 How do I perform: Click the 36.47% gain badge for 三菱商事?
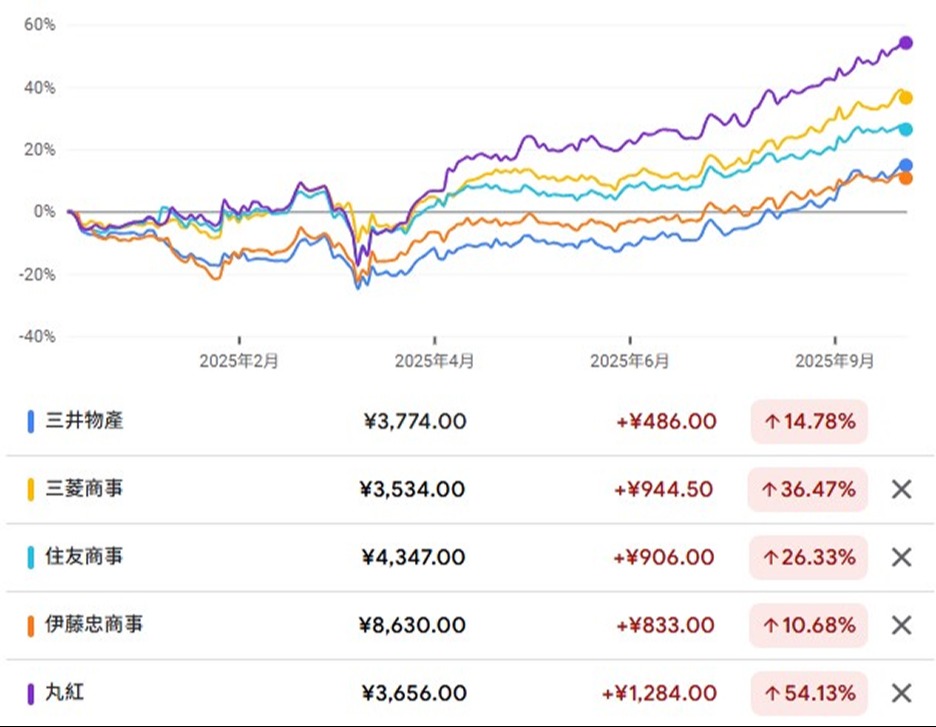(808, 490)
